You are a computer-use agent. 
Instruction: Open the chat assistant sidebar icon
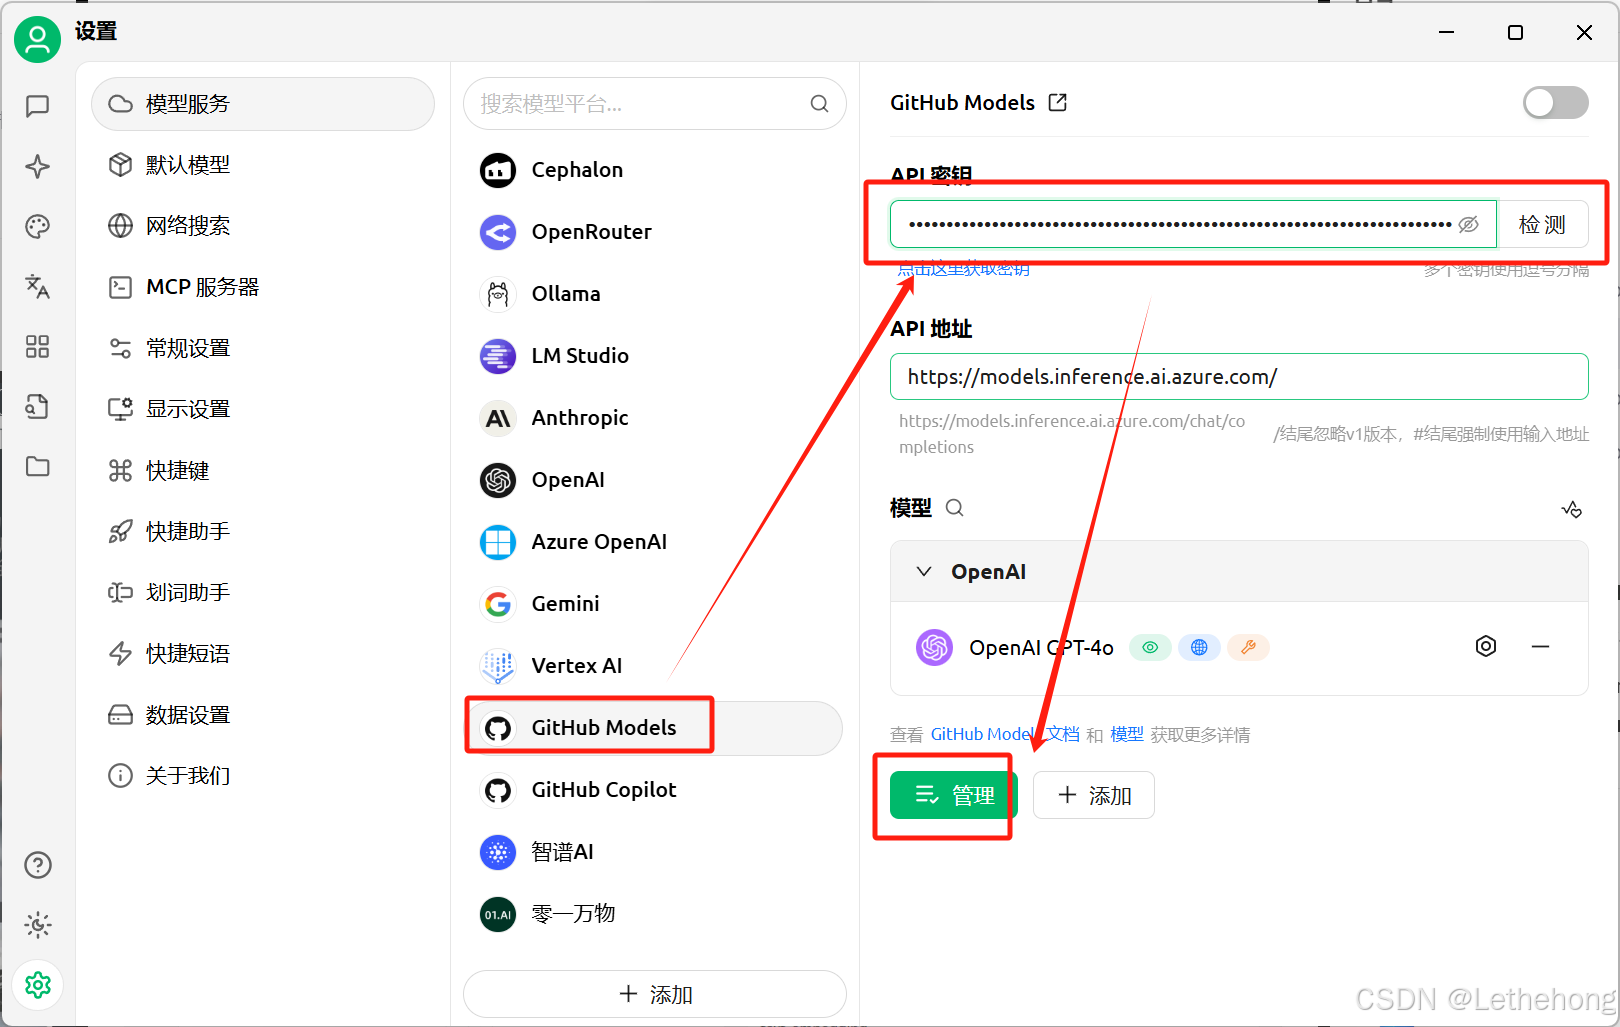(38, 106)
